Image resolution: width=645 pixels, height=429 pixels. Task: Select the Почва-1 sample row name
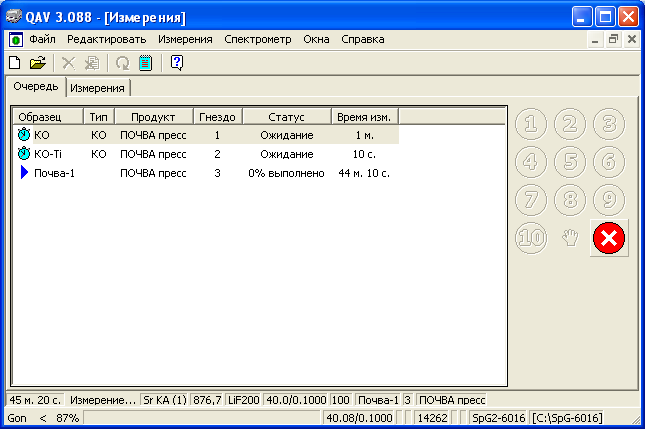[x=54, y=173]
